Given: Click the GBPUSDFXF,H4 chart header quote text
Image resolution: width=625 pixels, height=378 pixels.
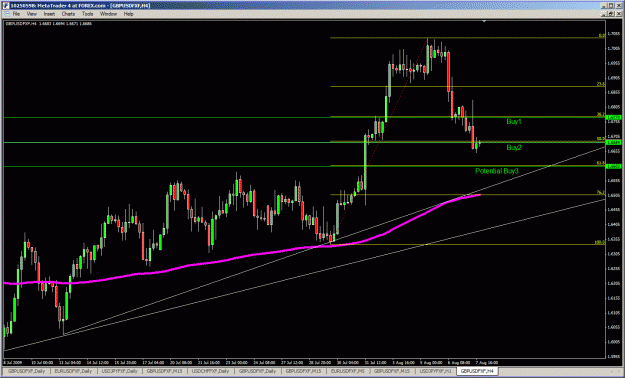Looking at the screenshot, I should [x=48, y=24].
